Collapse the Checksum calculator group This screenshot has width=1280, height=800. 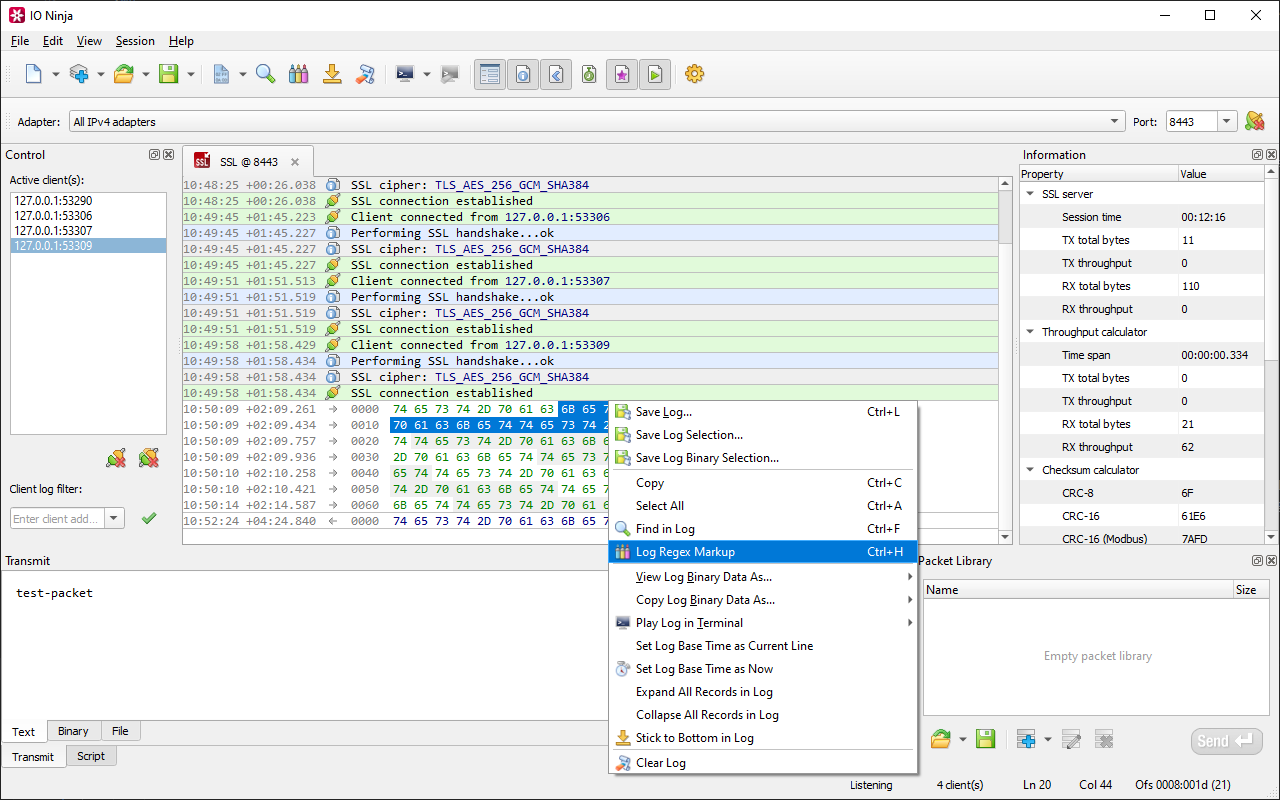(x=1030, y=470)
